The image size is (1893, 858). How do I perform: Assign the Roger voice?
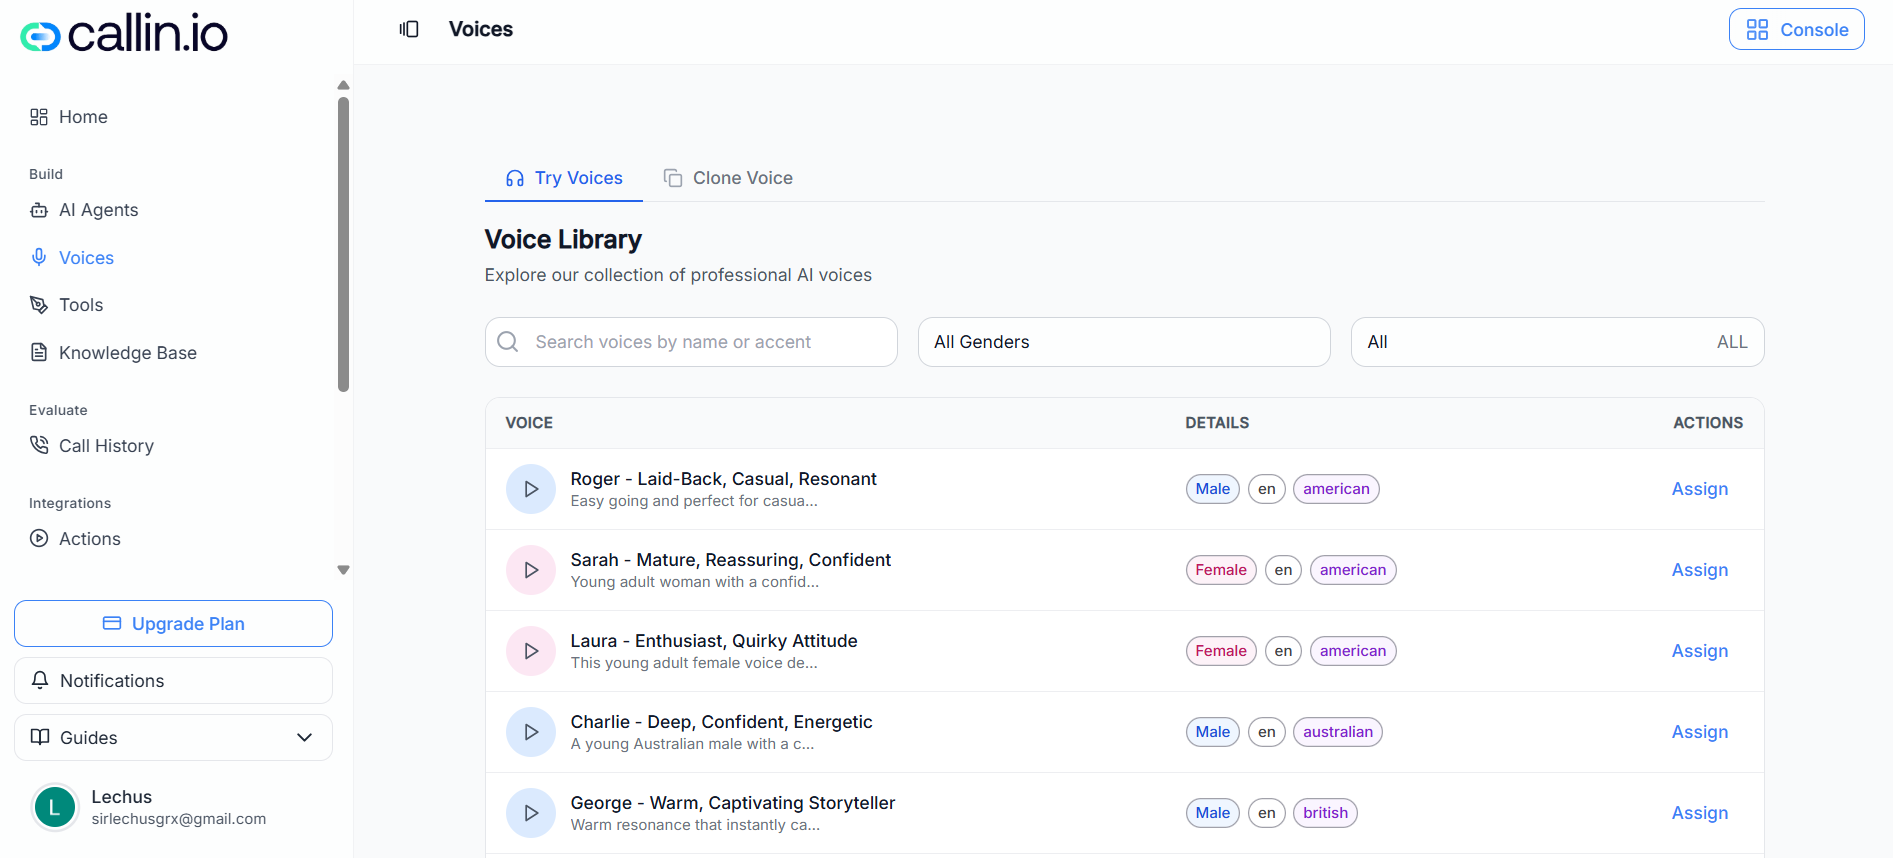tap(1700, 489)
